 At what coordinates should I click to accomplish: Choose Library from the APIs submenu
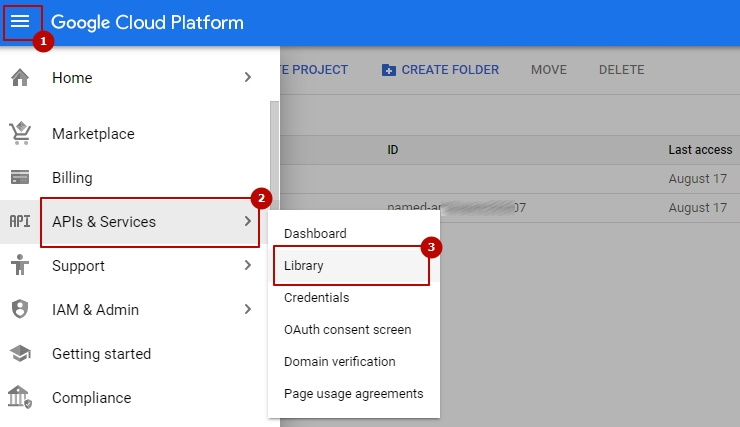[x=303, y=266]
